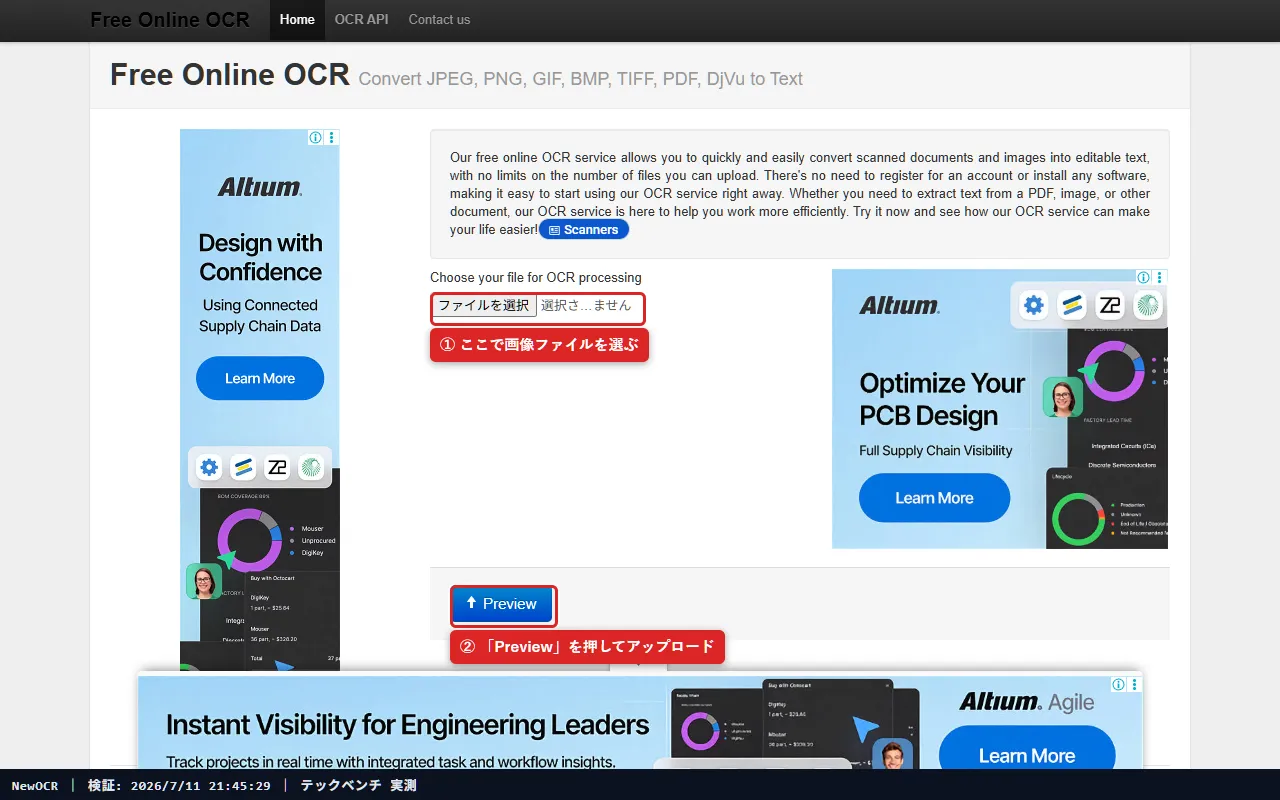
Task: Click 'Using Connected Supply Chain Data' ad text
Action: (x=260, y=316)
